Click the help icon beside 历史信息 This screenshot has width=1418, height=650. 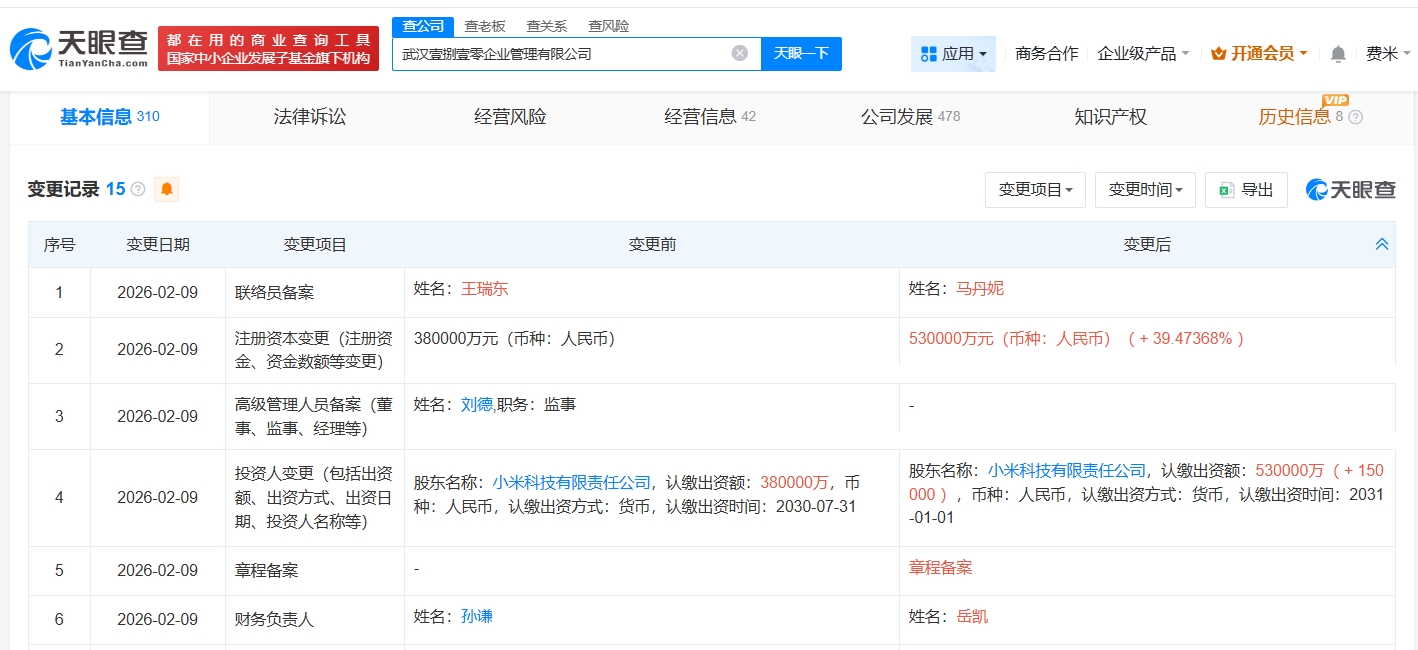tap(1356, 117)
